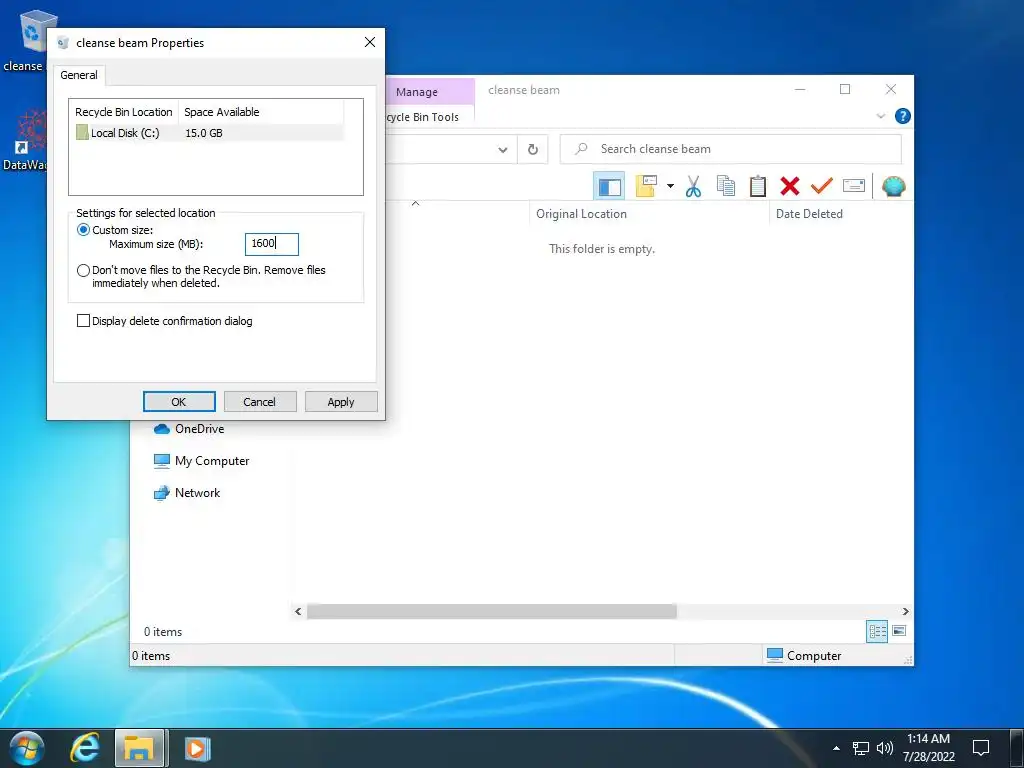
Task: Open the Action Center notifications icon
Action: pos(980,748)
